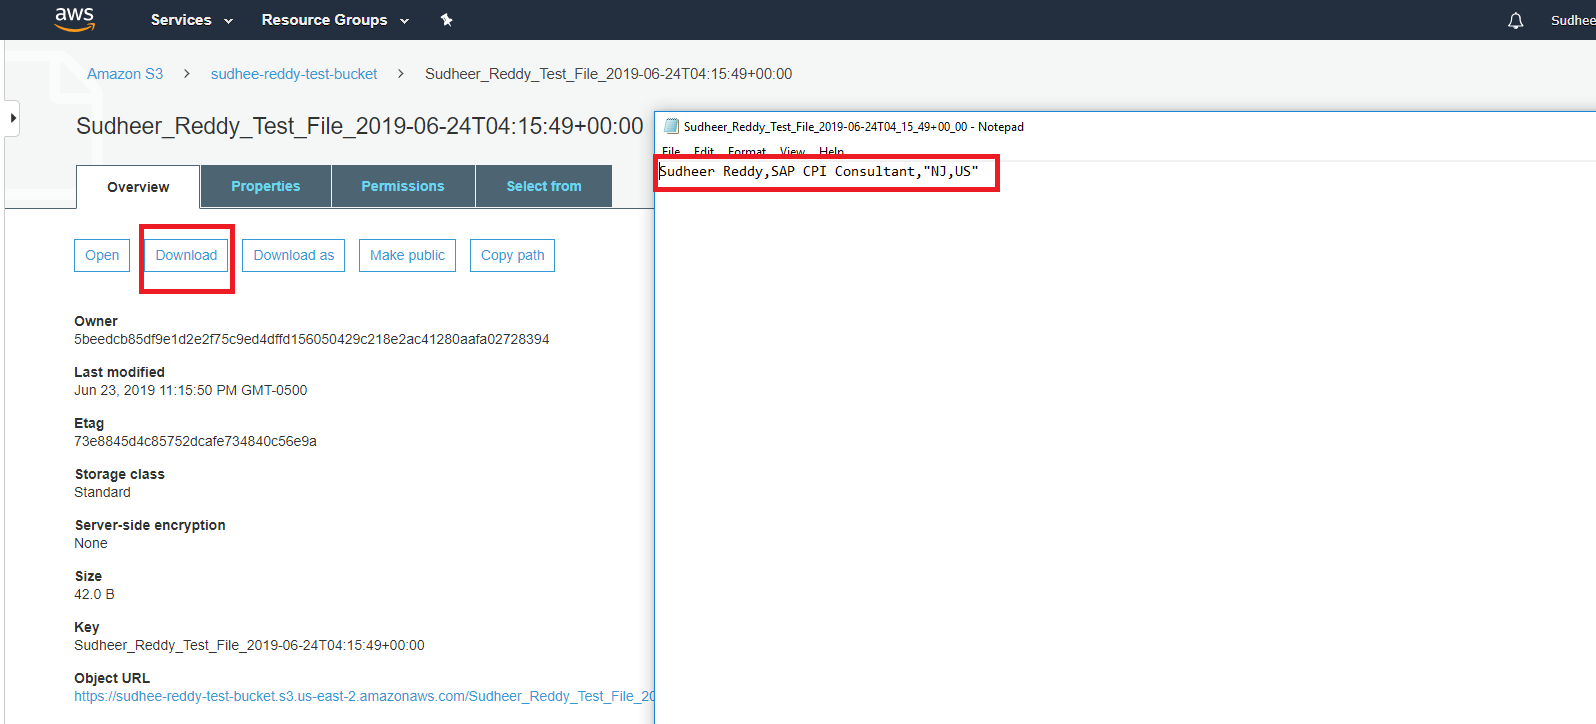Open the notifications bell icon

[1516, 20]
